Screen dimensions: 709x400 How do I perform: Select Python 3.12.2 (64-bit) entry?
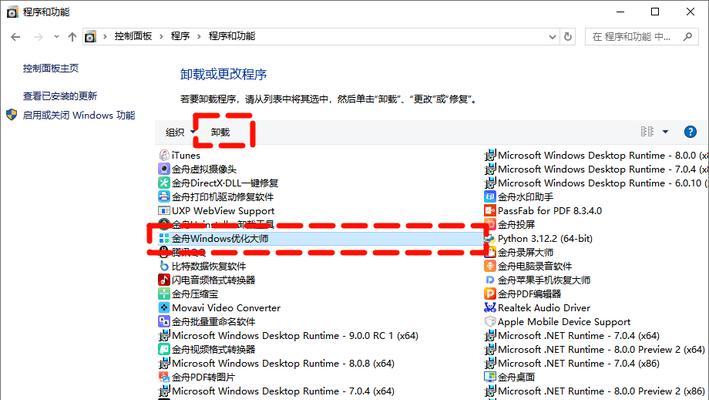pos(545,238)
